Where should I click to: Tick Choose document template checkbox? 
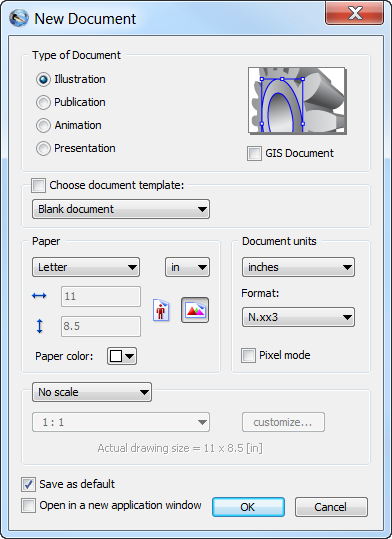38,185
